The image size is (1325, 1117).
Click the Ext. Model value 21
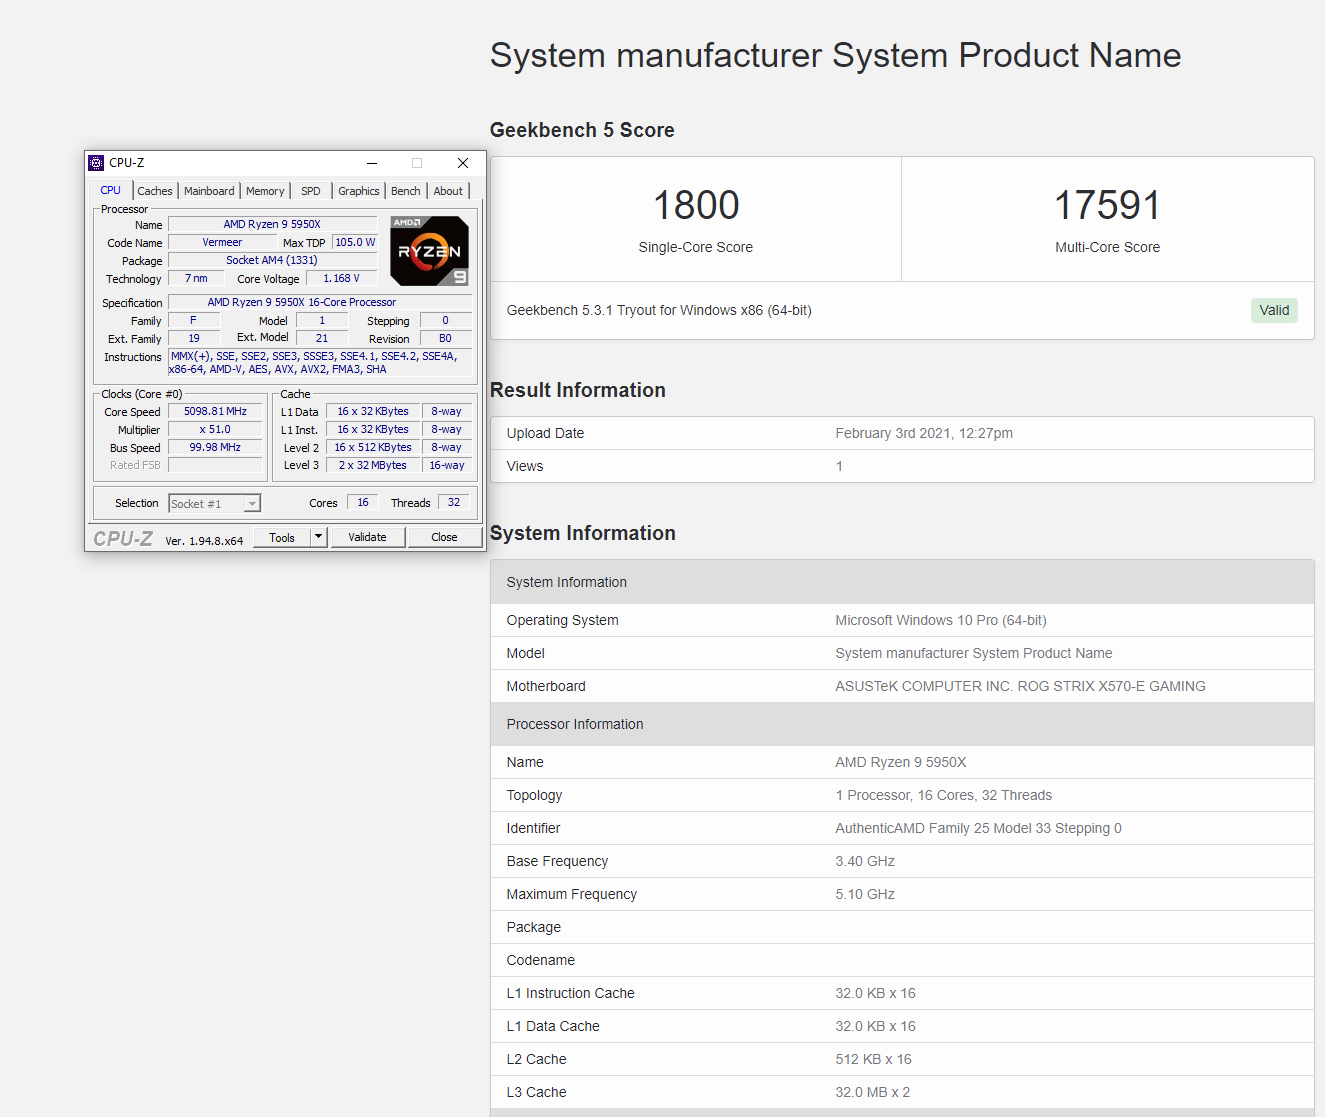point(322,338)
